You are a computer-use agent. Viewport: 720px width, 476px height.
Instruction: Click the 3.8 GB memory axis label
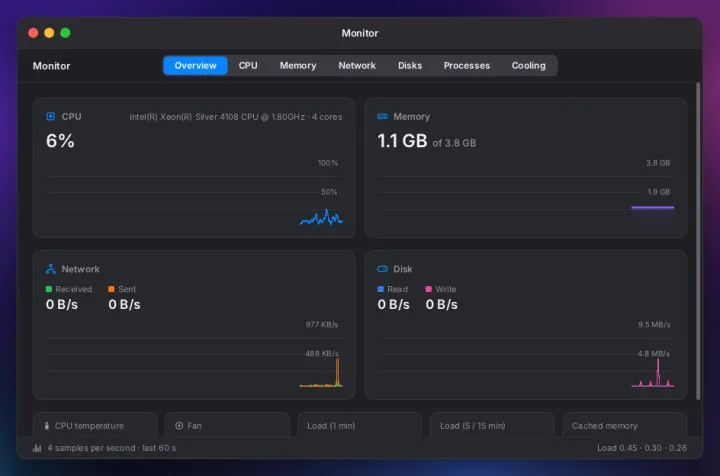click(x=658, y=163)
